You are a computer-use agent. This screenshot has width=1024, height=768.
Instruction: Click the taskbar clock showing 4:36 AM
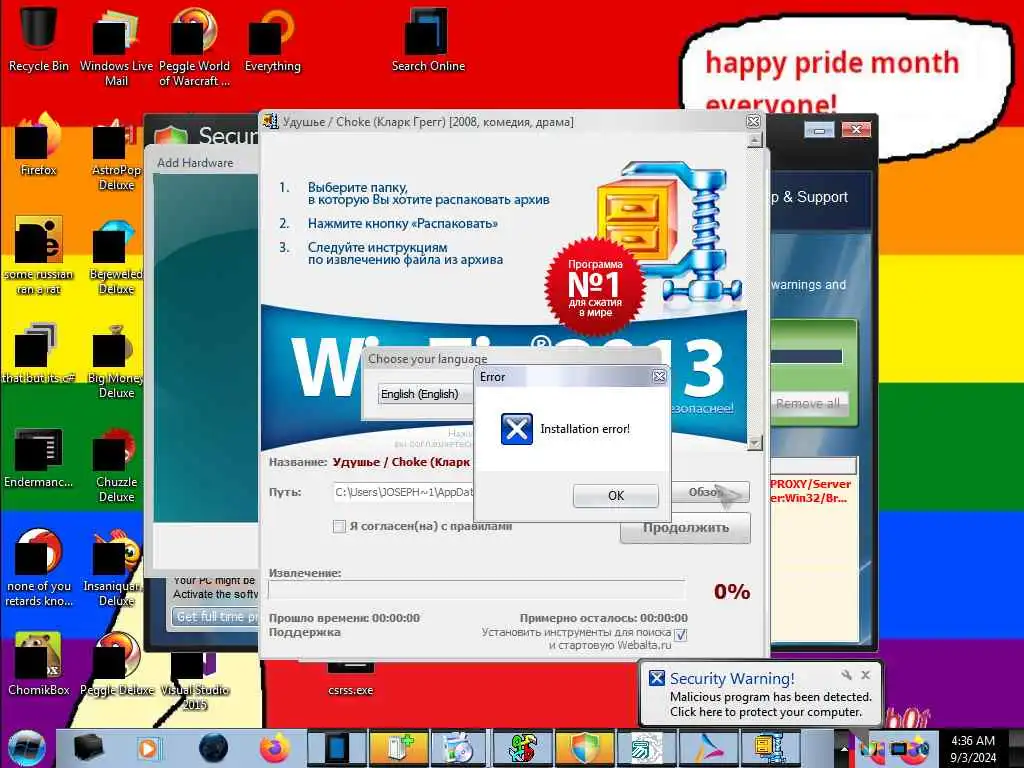point(973,749)
